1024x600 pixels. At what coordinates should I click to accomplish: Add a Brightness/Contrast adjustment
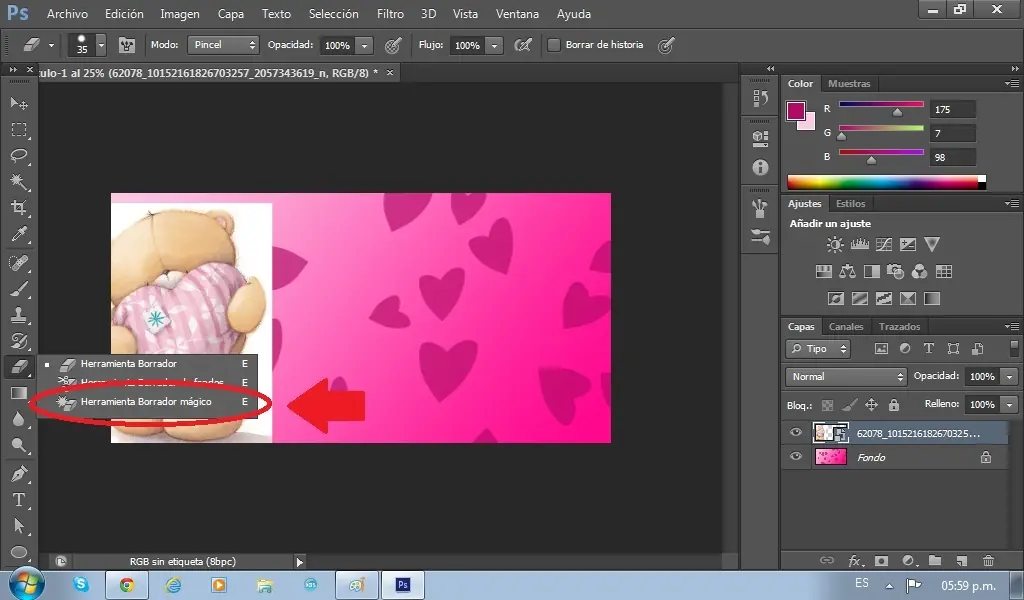pyautogui.click(x=835, y=245)
